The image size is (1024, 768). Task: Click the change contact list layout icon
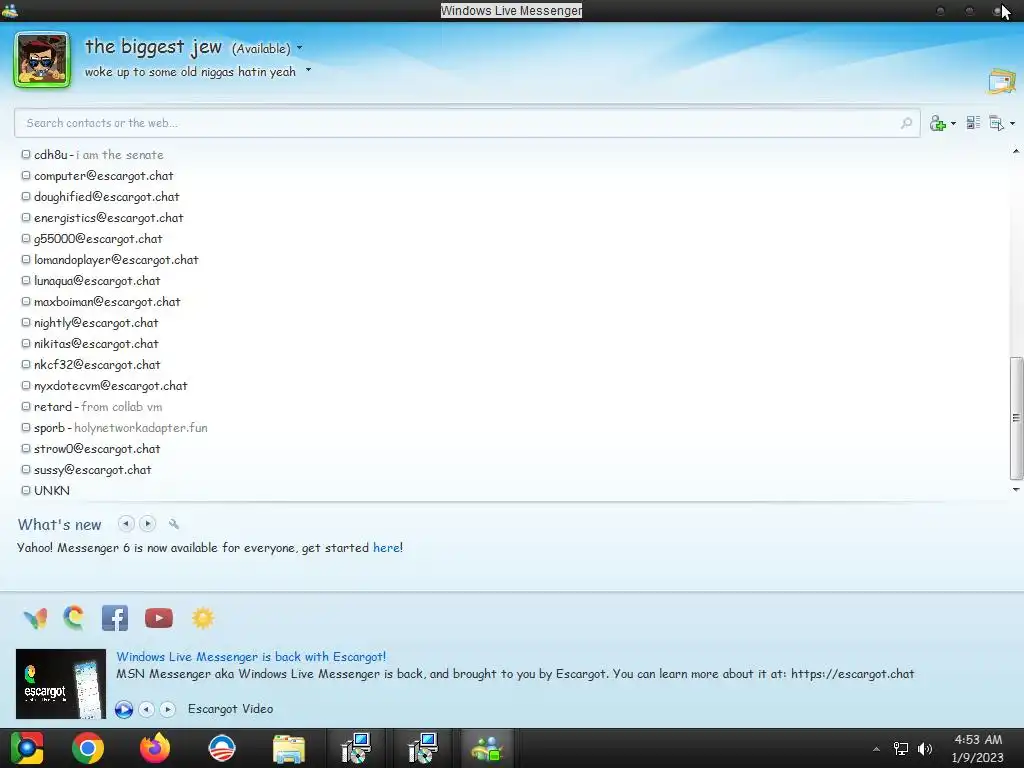(973, 123)
